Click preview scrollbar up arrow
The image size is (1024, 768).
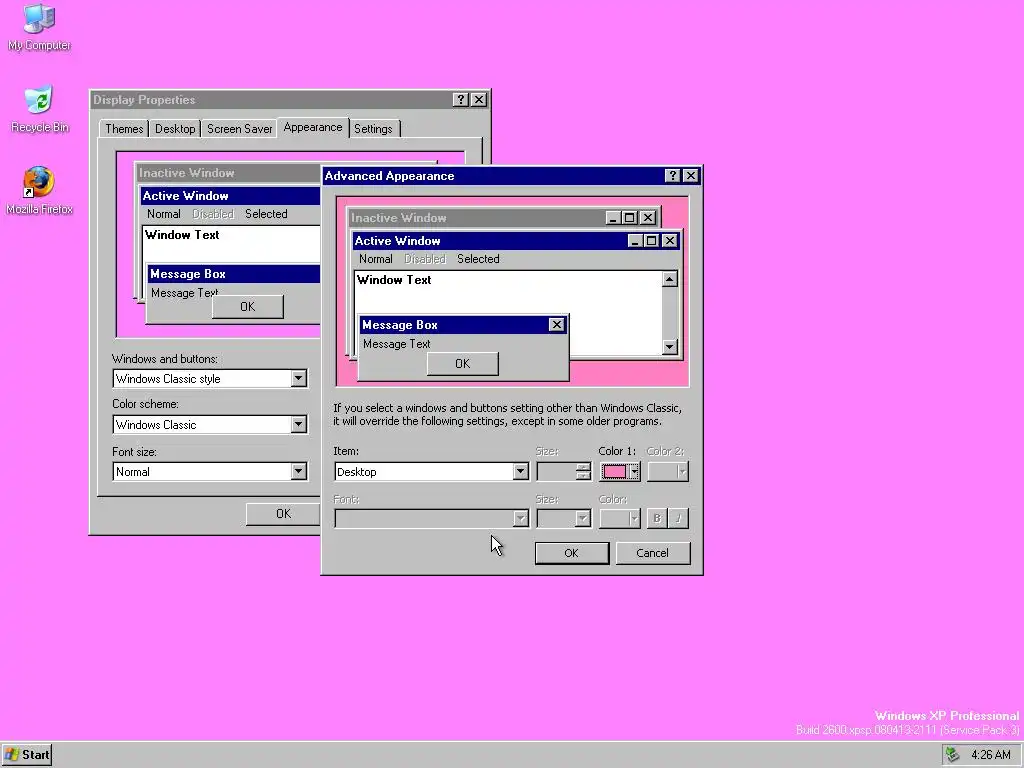click(669, 280)
